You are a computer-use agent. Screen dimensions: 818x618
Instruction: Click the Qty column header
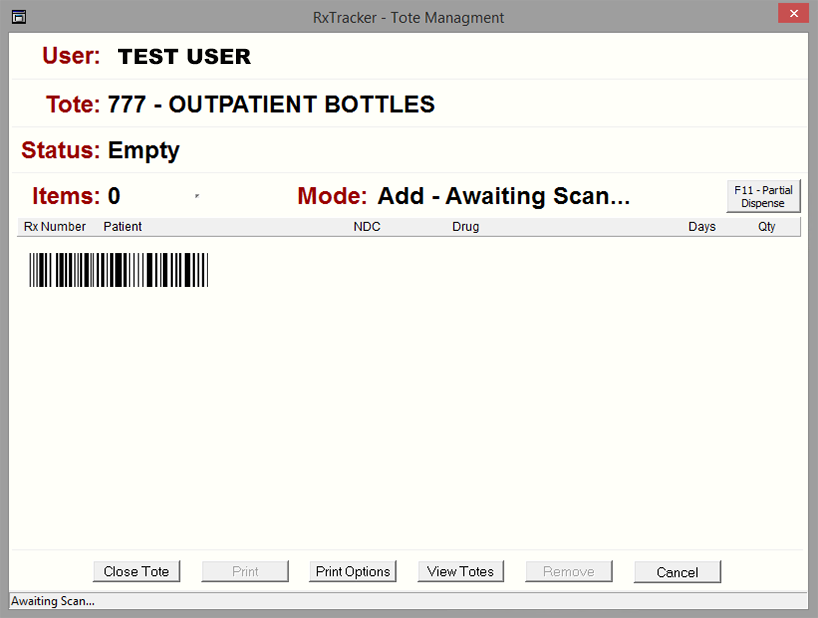(x=767, y=227)
